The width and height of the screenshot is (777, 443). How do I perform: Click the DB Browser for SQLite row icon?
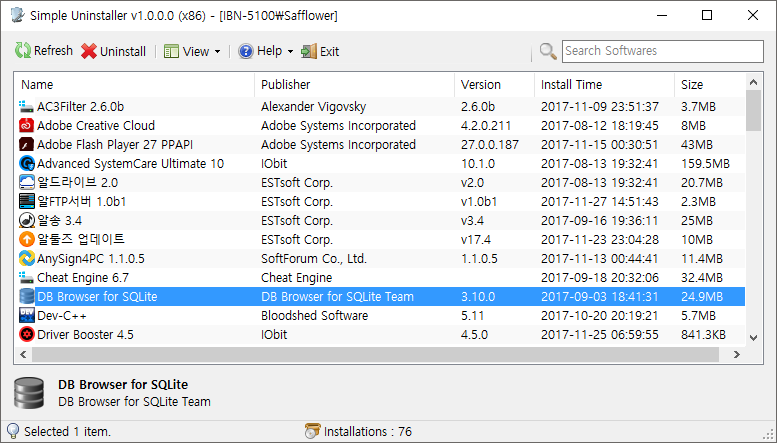tap(26, 296)
